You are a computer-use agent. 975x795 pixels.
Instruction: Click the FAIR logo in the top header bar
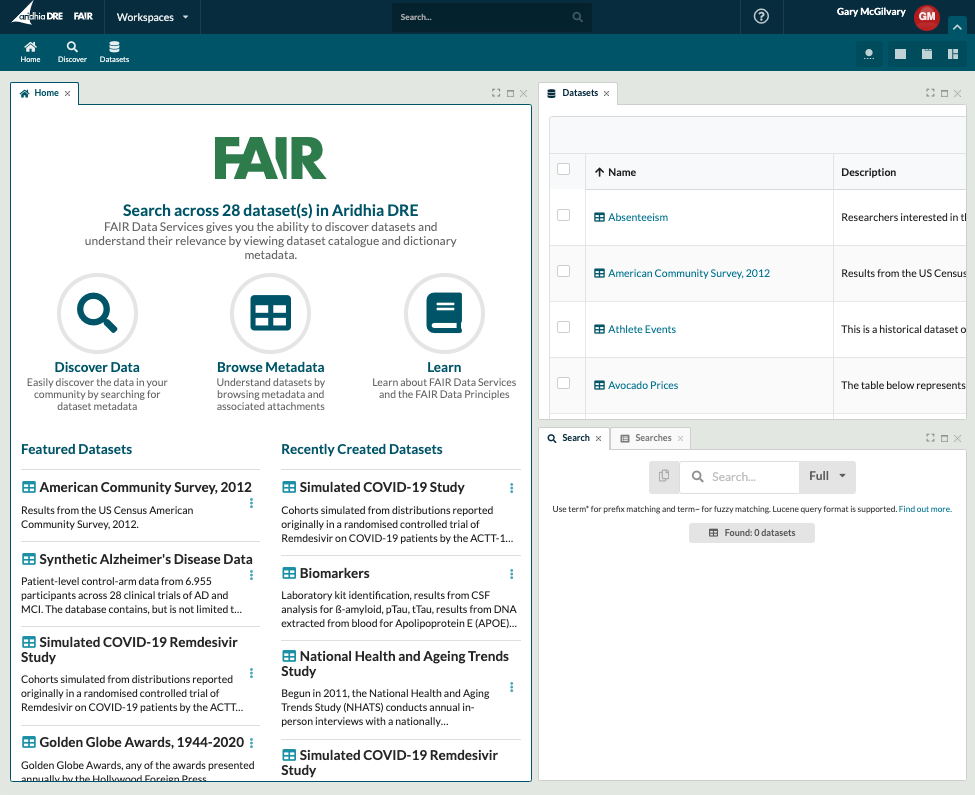[83, 16]
